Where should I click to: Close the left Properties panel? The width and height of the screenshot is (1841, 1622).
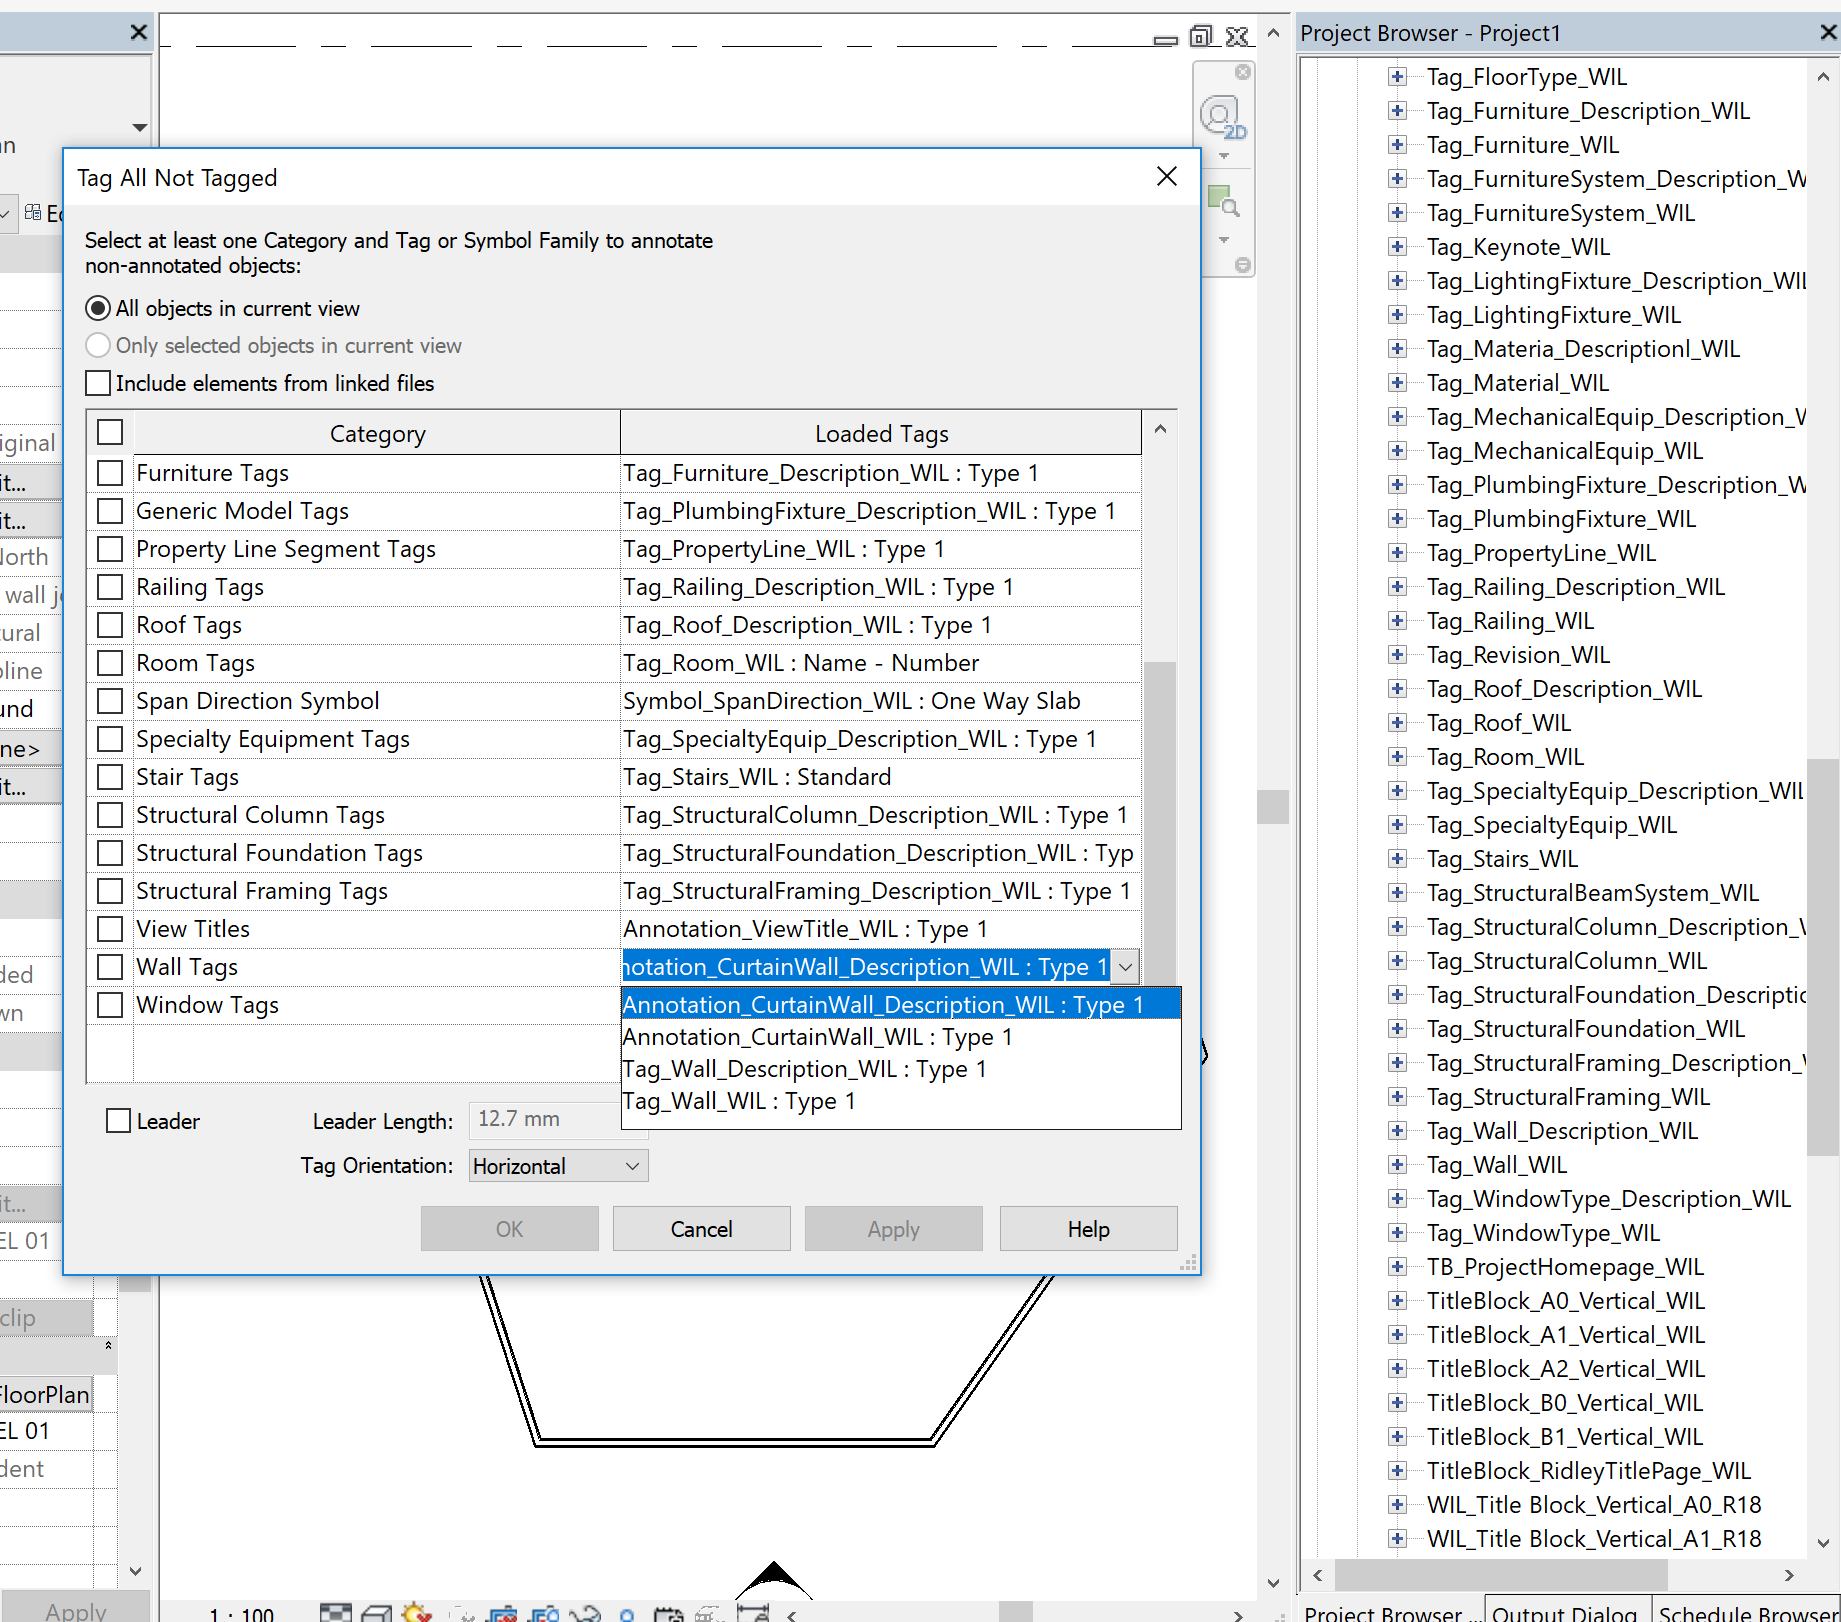pyautogui.click(x=139, y=32)
